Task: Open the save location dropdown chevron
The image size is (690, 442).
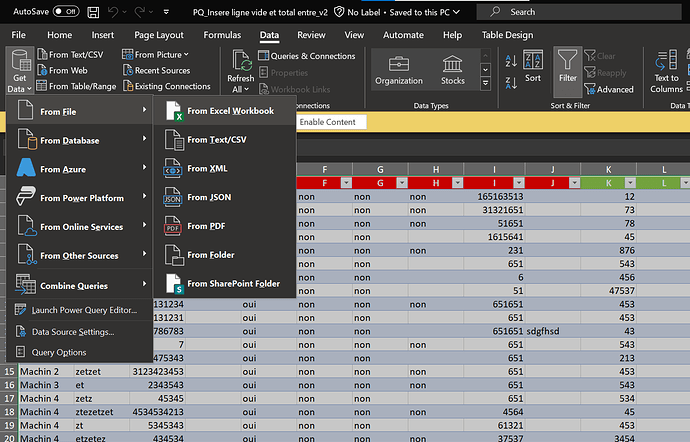Action: 456,12
